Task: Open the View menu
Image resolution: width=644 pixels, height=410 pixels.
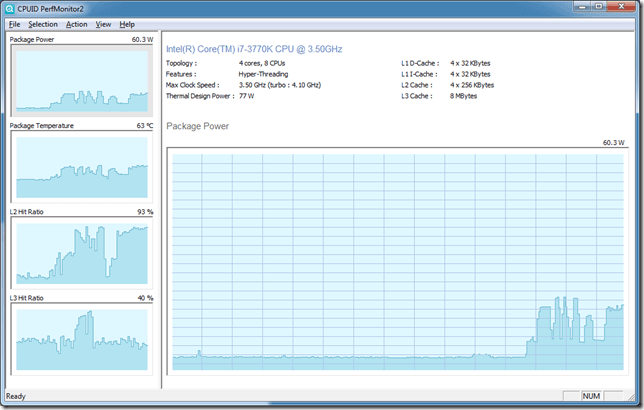Action: [x=103, y=24]
